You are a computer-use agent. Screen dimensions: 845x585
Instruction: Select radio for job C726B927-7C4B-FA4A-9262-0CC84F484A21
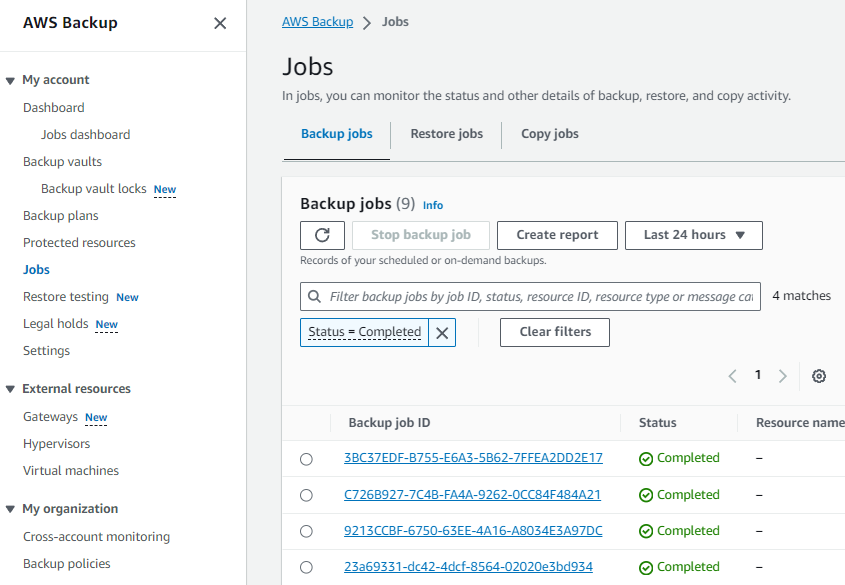click(306, 495)
